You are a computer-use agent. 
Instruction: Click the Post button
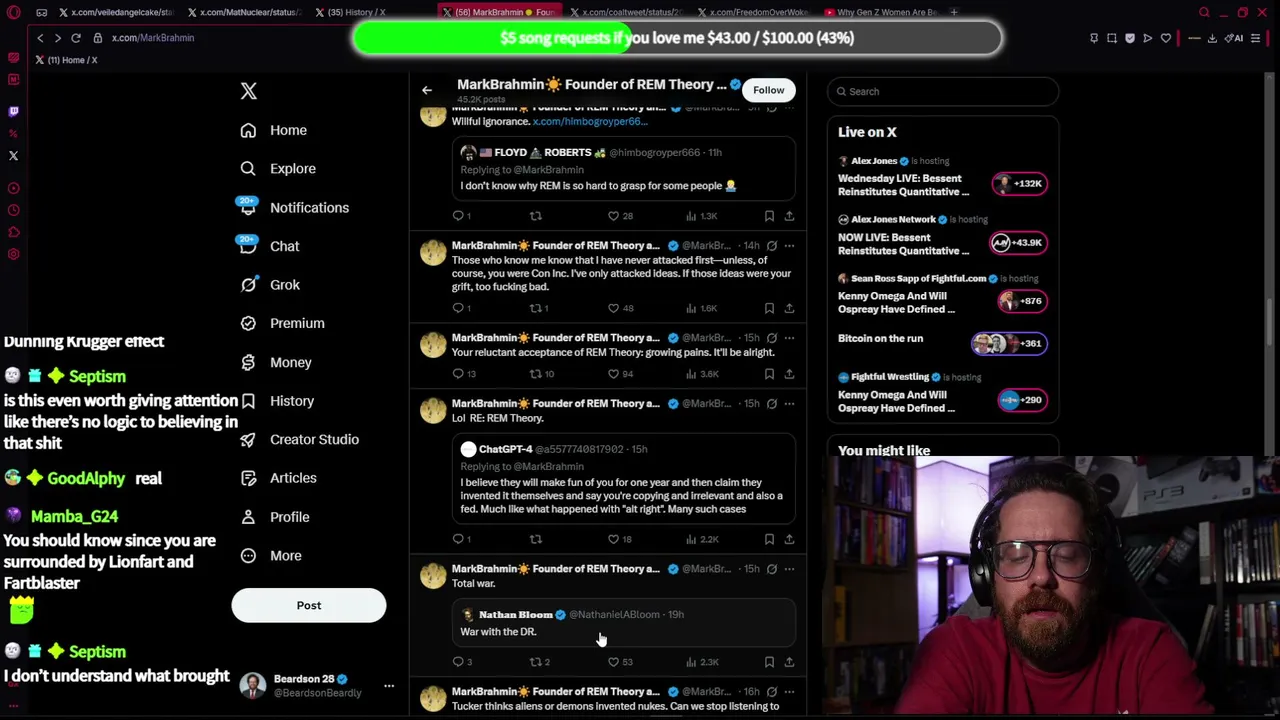pyautogui.click(x=309, y=605)
